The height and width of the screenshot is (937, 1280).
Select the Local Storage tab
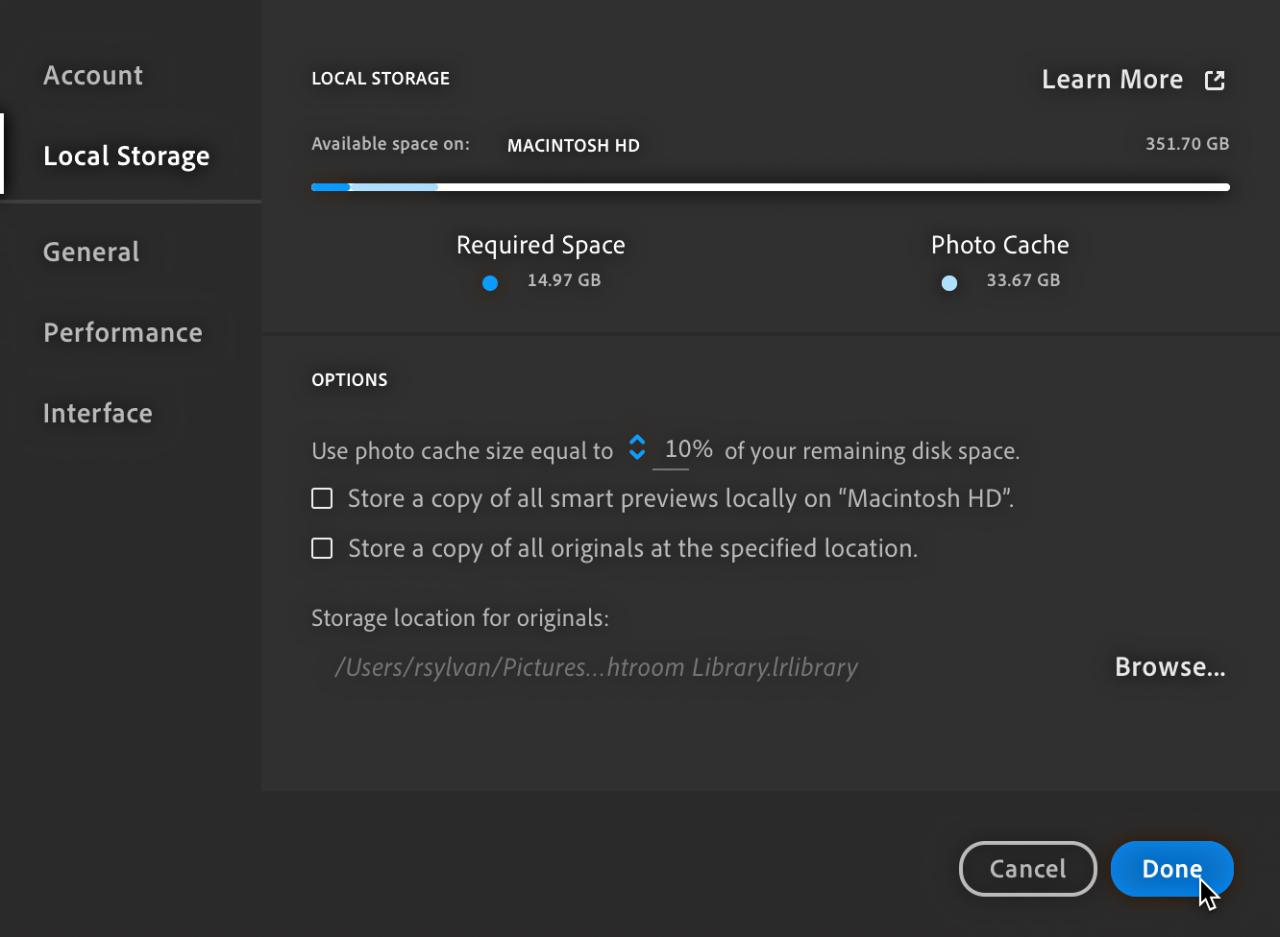coord(126,156)
